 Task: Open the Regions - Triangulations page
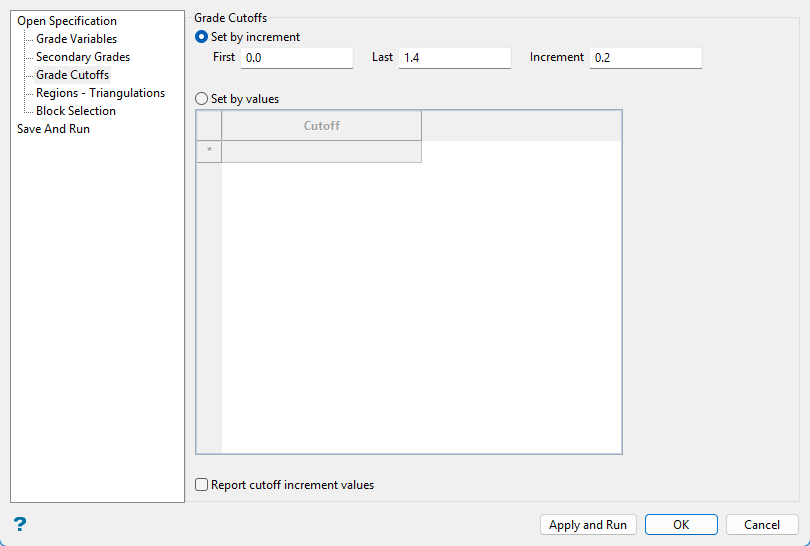(x=100, y=93)
